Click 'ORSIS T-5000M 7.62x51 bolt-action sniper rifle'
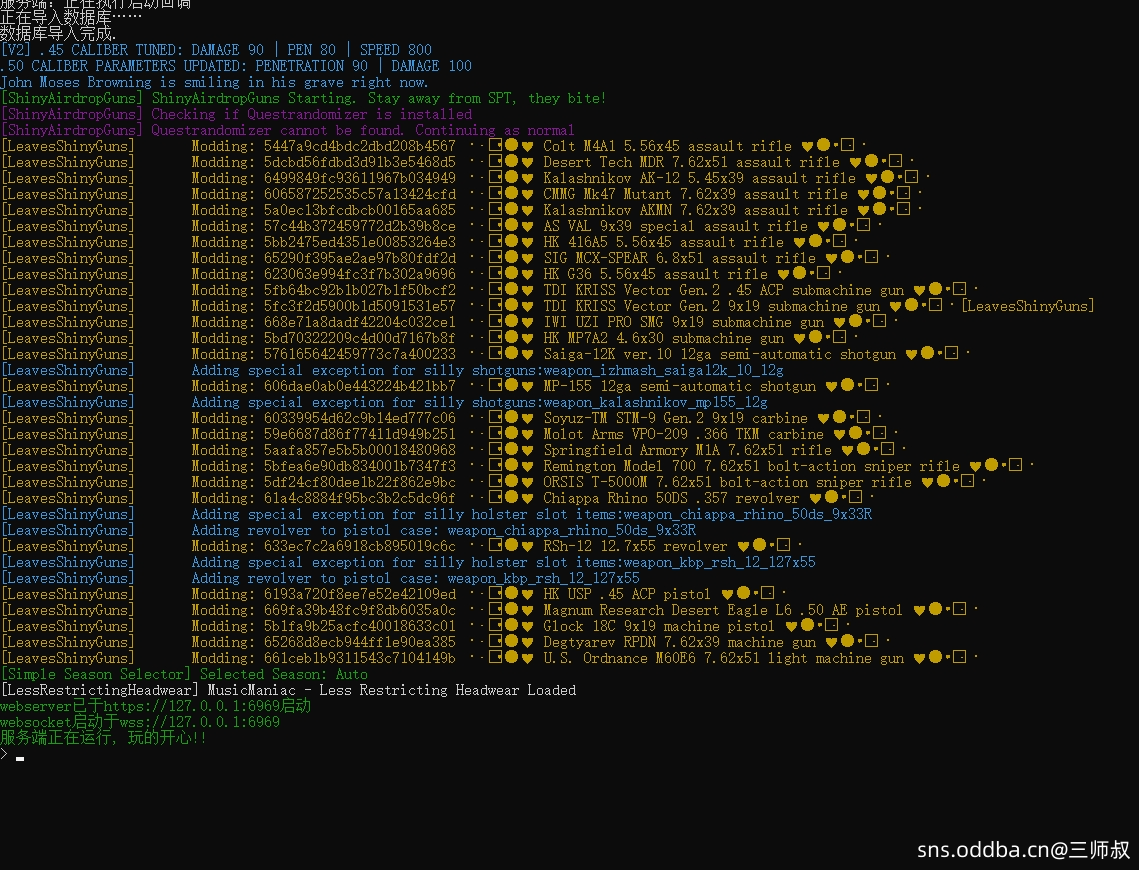This screenshot has height=870, width=1139. coord(728,481)
